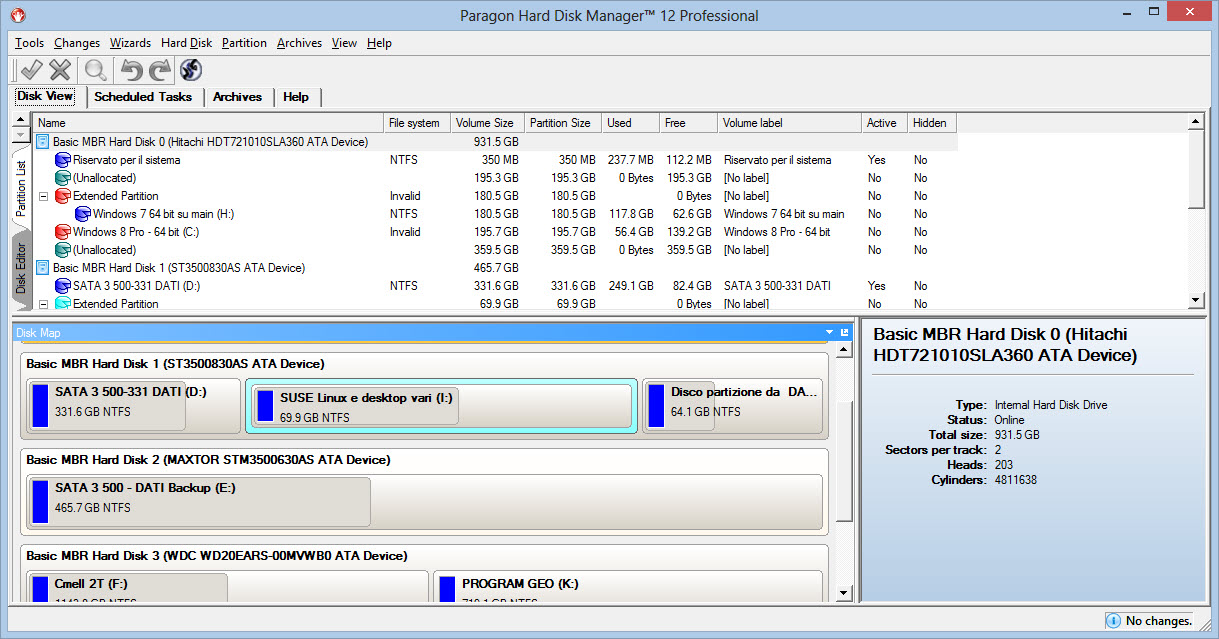
Task: Click the red icon beside Windows 8 Pro - 64 bit
Action: pyautogui.click(x=63, y=232)
